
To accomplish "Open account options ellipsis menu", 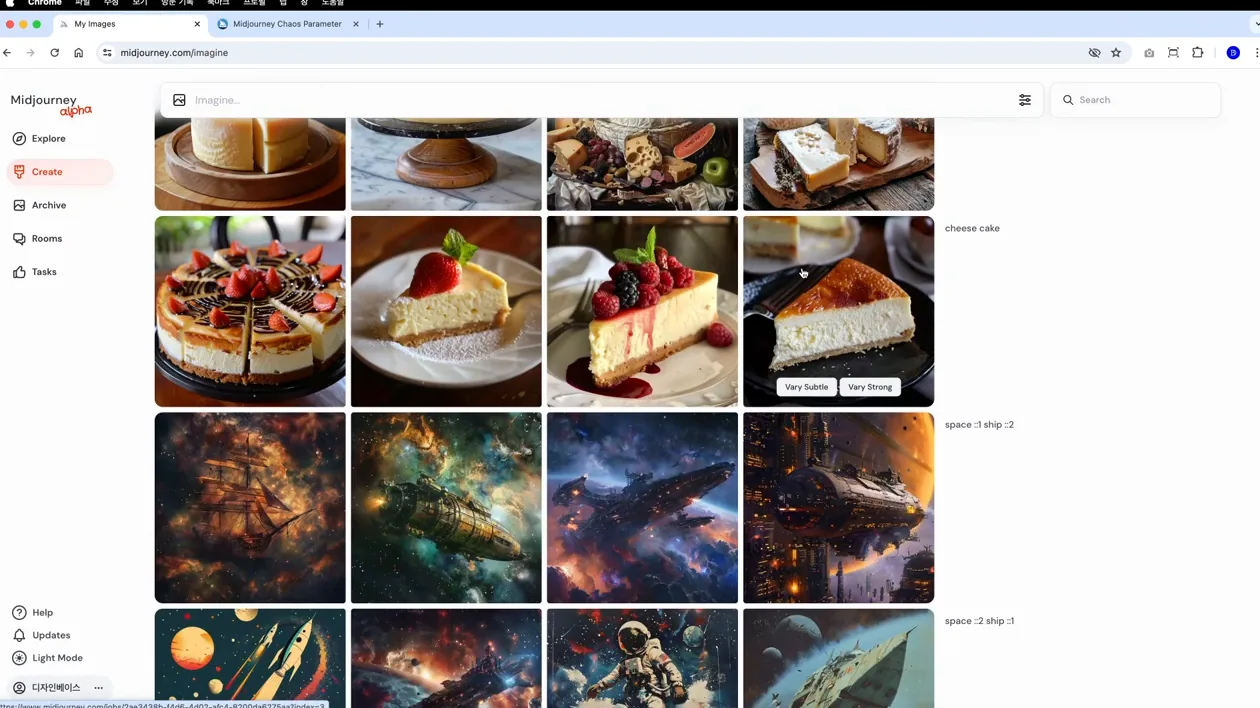I will pos(98,688).
